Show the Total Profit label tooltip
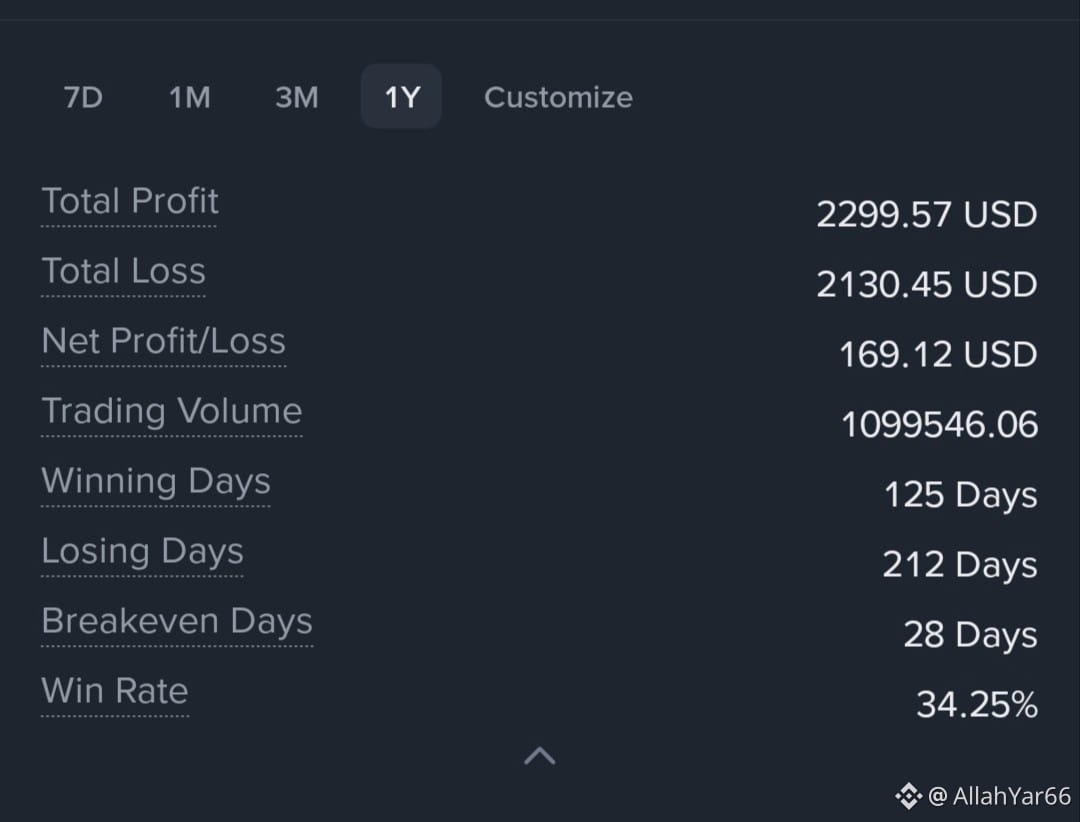 129,201
